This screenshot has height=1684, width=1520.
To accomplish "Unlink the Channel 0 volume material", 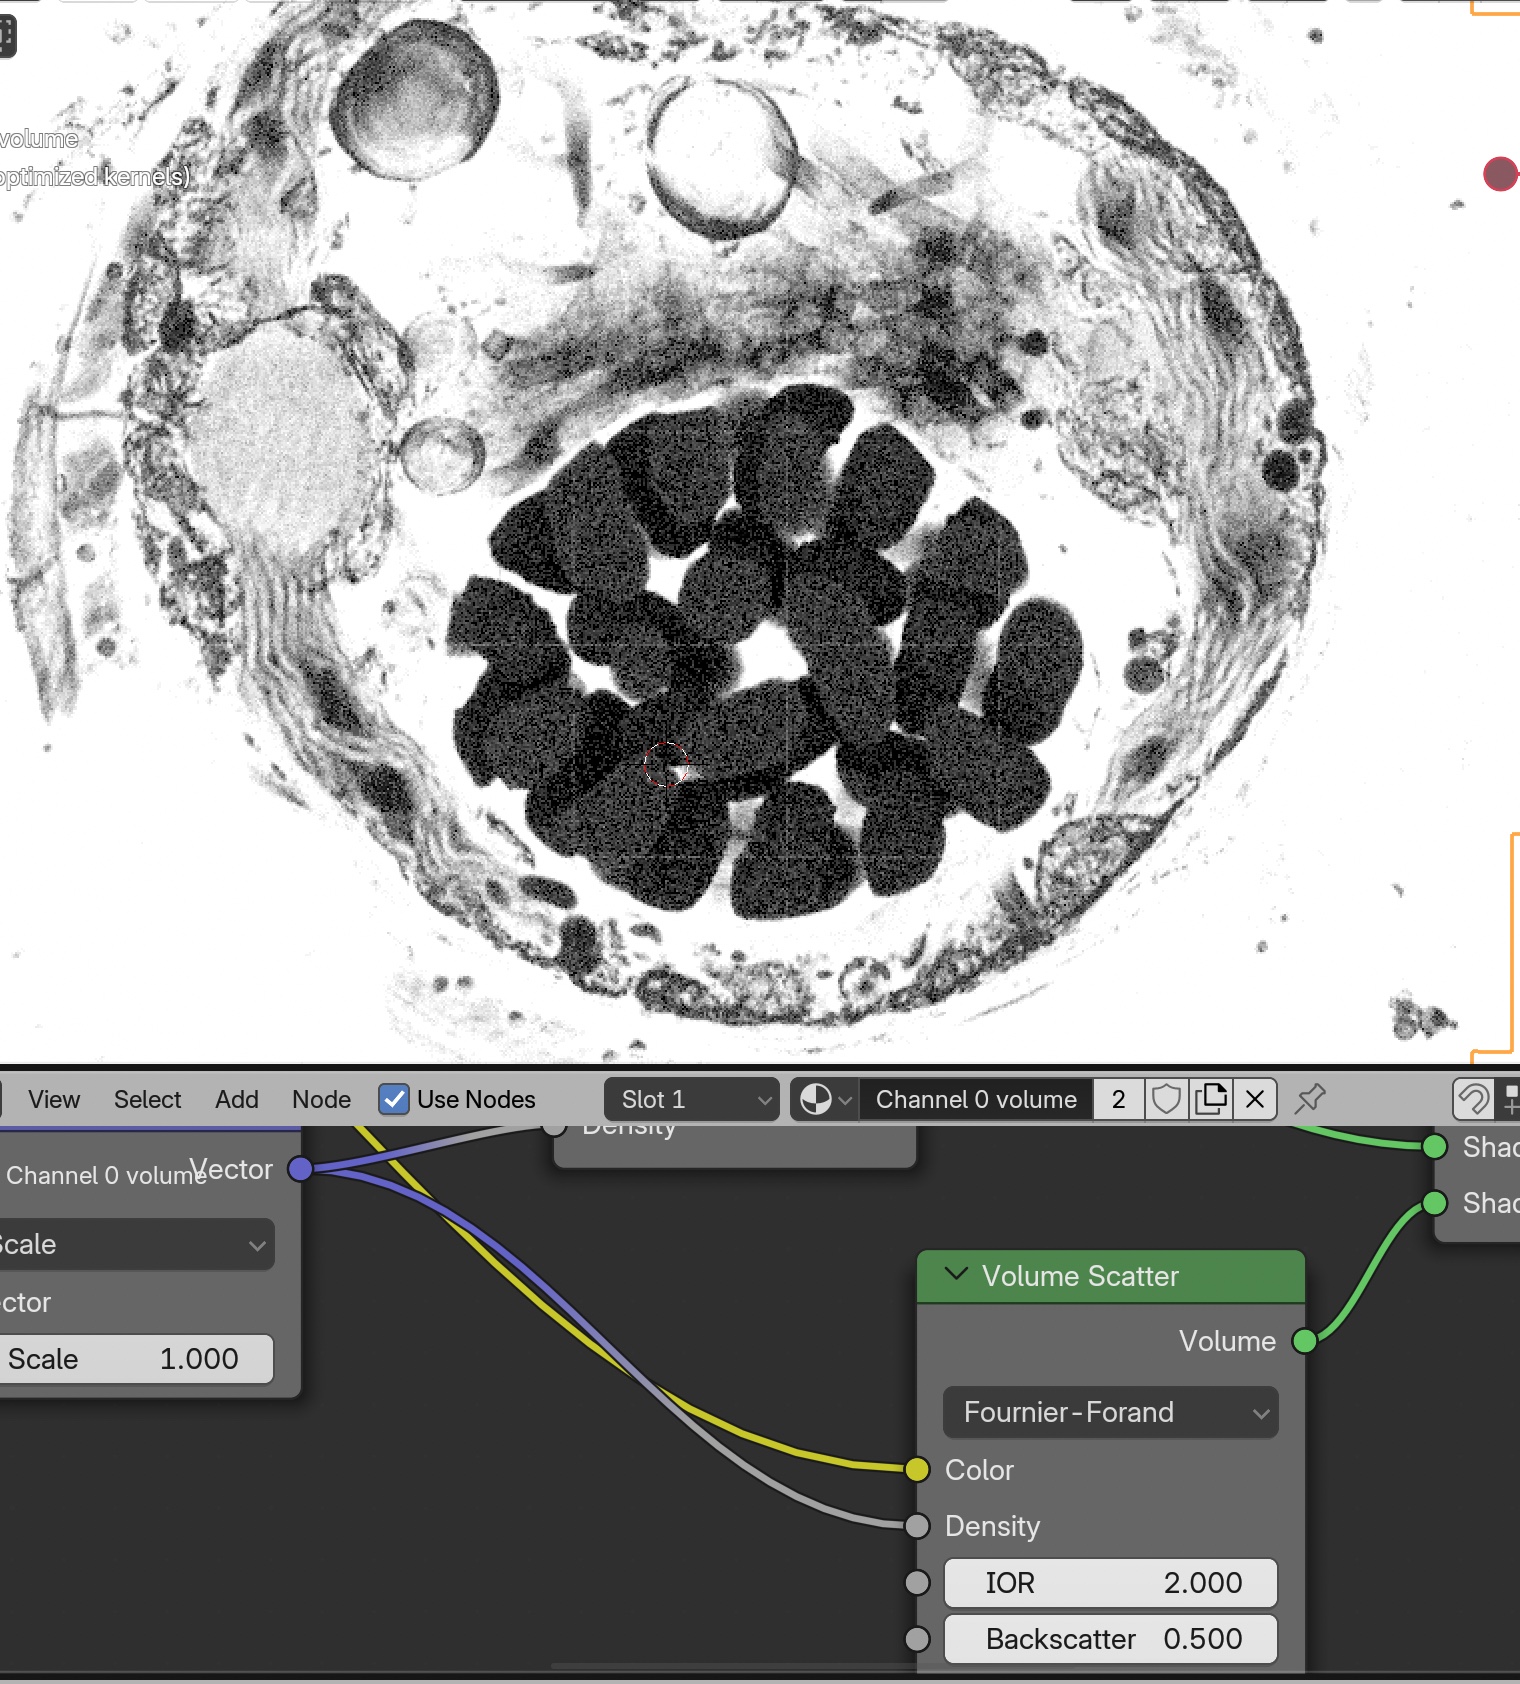I will (x=1255, y=1100).
